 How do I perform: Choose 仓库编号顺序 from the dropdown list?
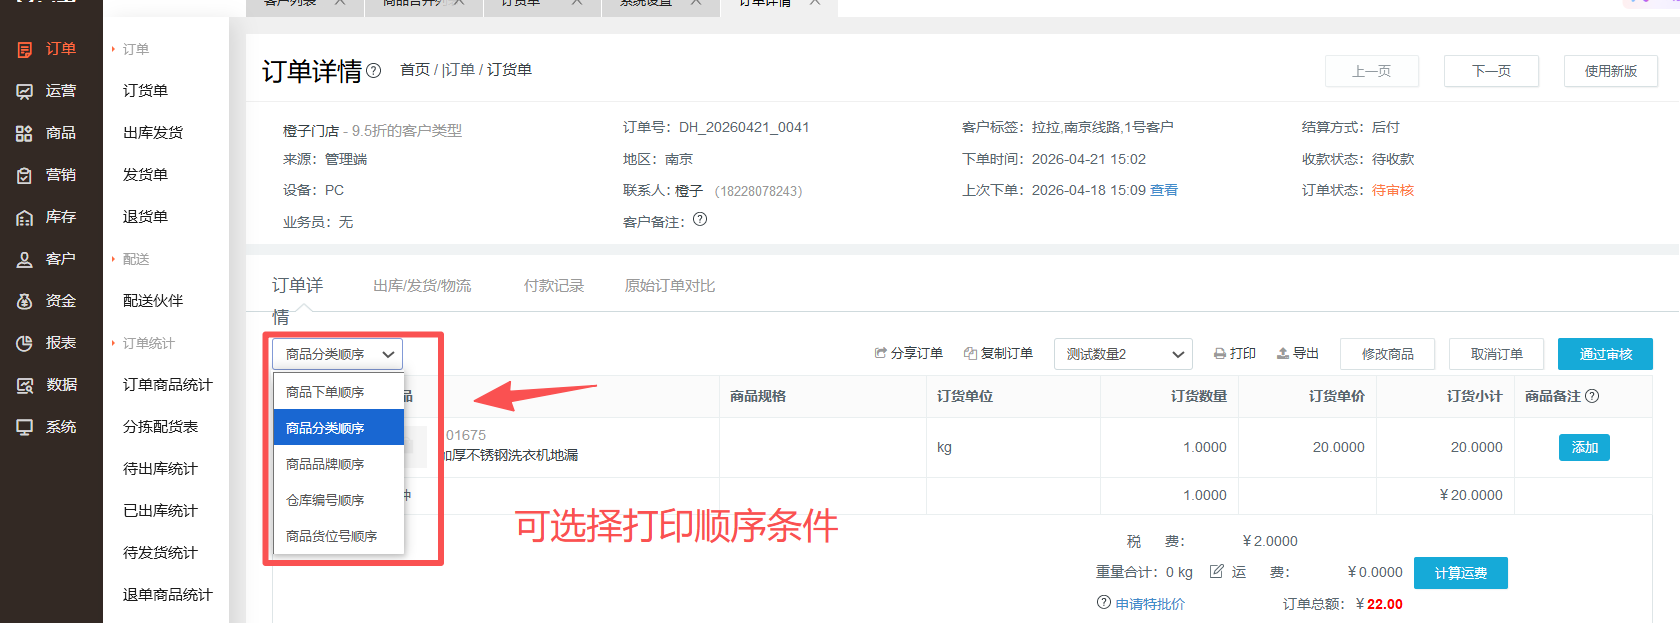pyautogui.click(x=339, y=500)
